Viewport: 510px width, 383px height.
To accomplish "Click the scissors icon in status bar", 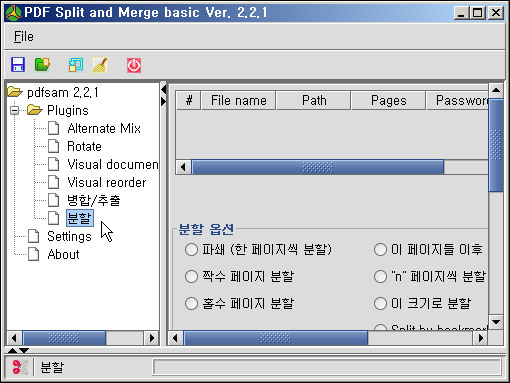I will pyautogui.click(x=20, y=367).
